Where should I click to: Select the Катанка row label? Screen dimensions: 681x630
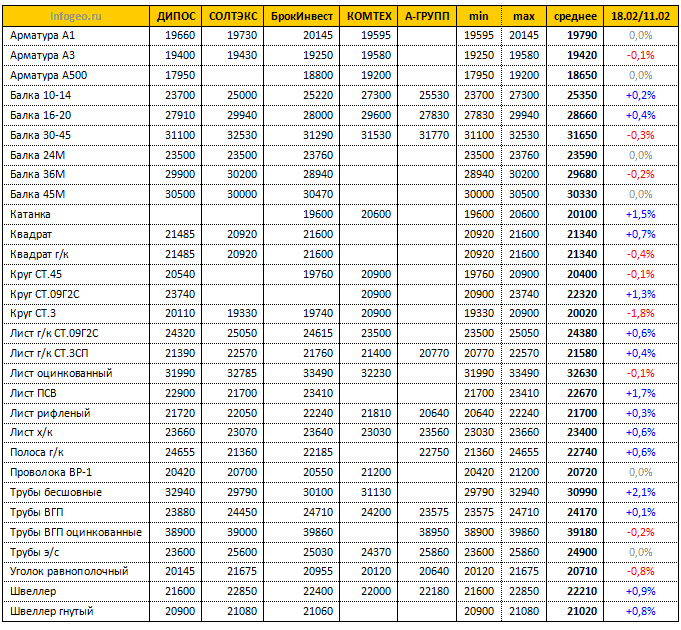click(x=30, y=214)
